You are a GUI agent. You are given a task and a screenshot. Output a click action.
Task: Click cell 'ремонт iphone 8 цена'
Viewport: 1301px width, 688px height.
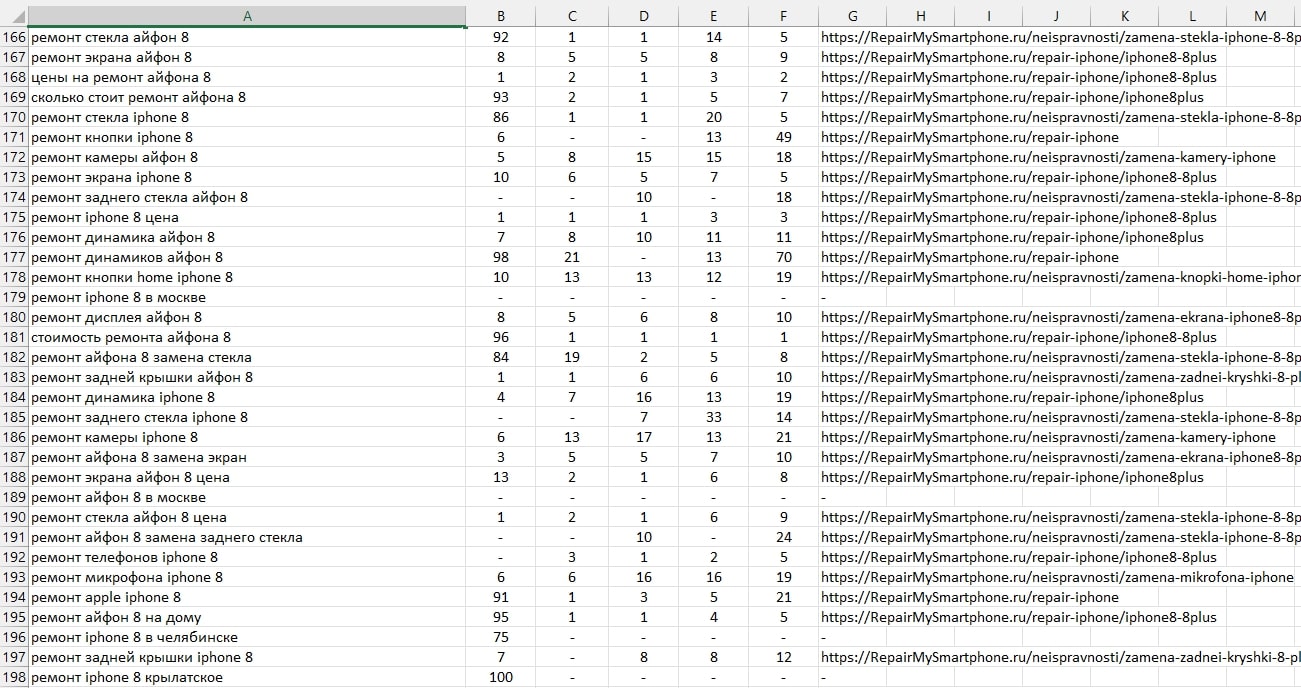click(x=247, y=217)
